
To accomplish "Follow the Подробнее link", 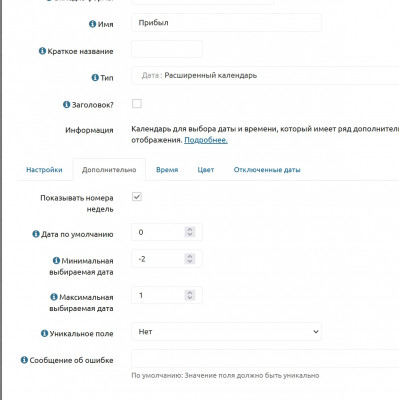I will pos(206,140).
